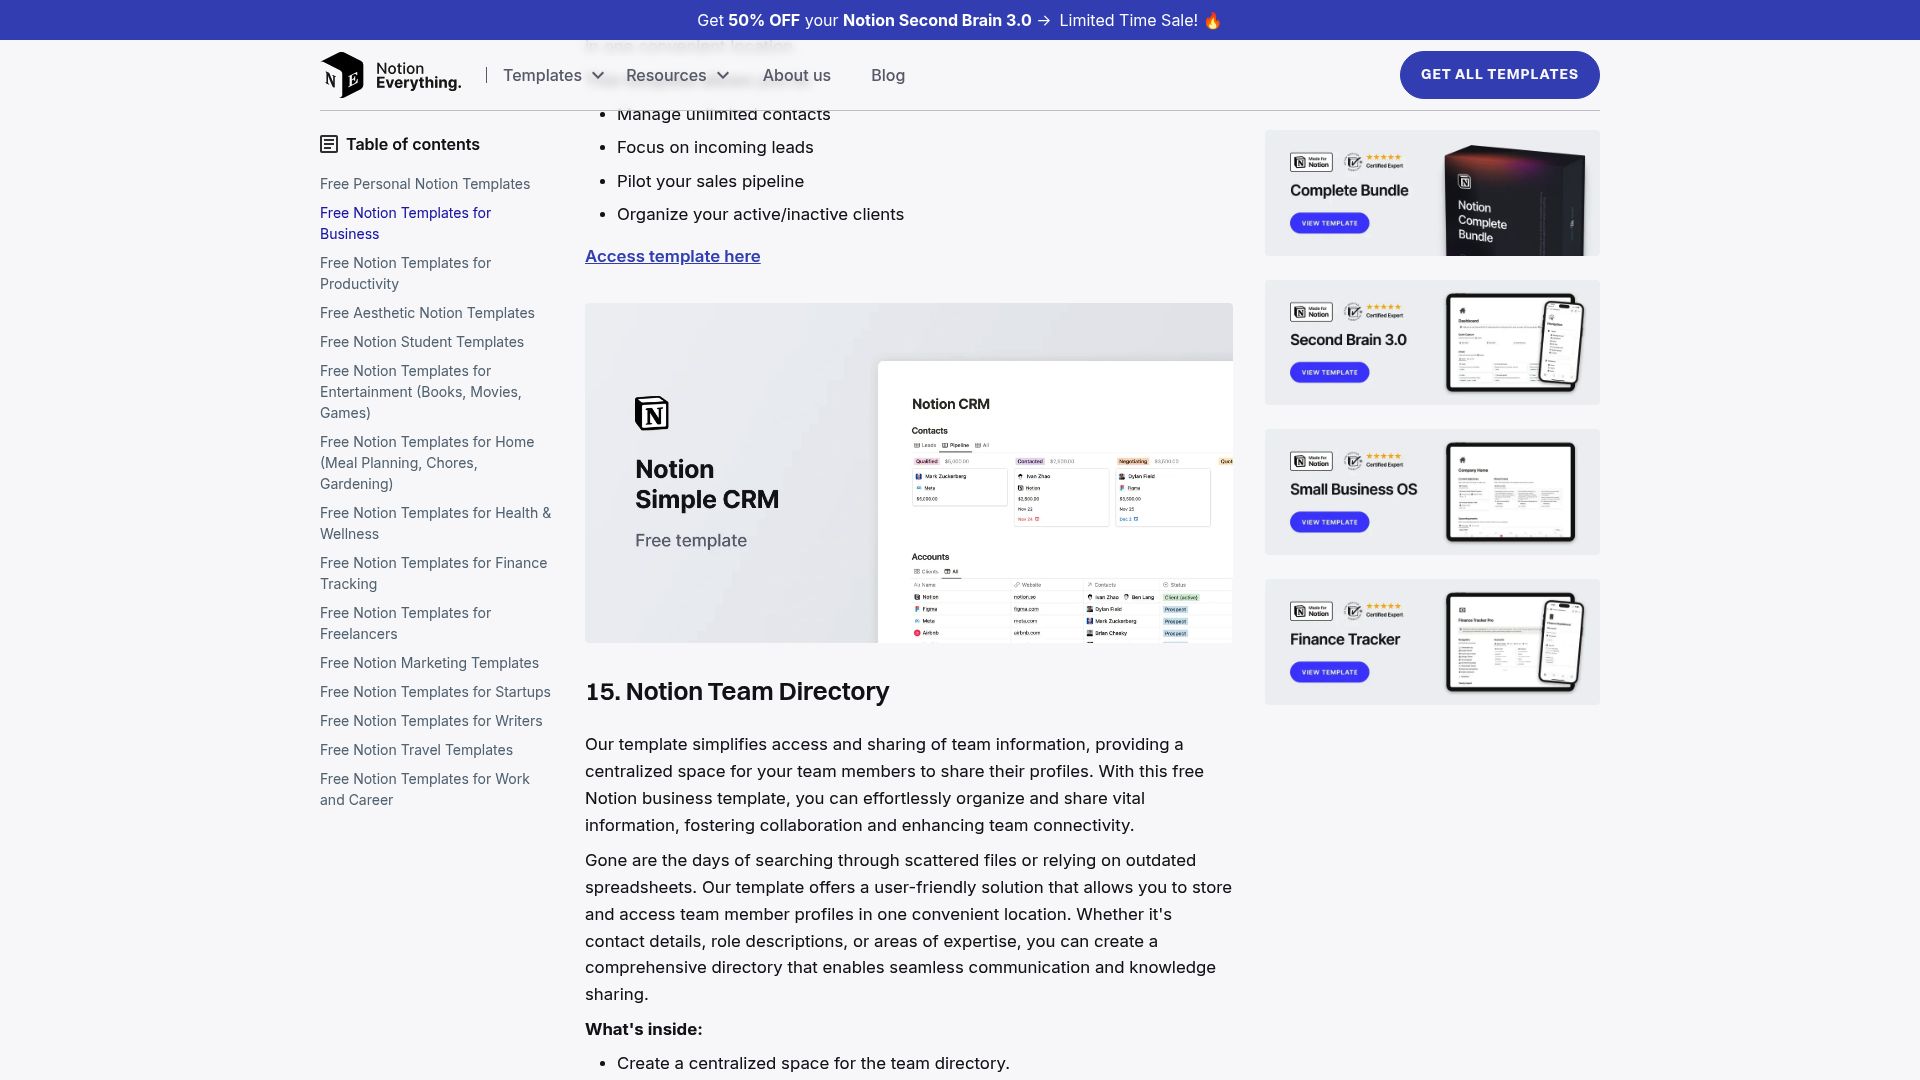Click the fire emoji in the sale banner

(1213, 20)
